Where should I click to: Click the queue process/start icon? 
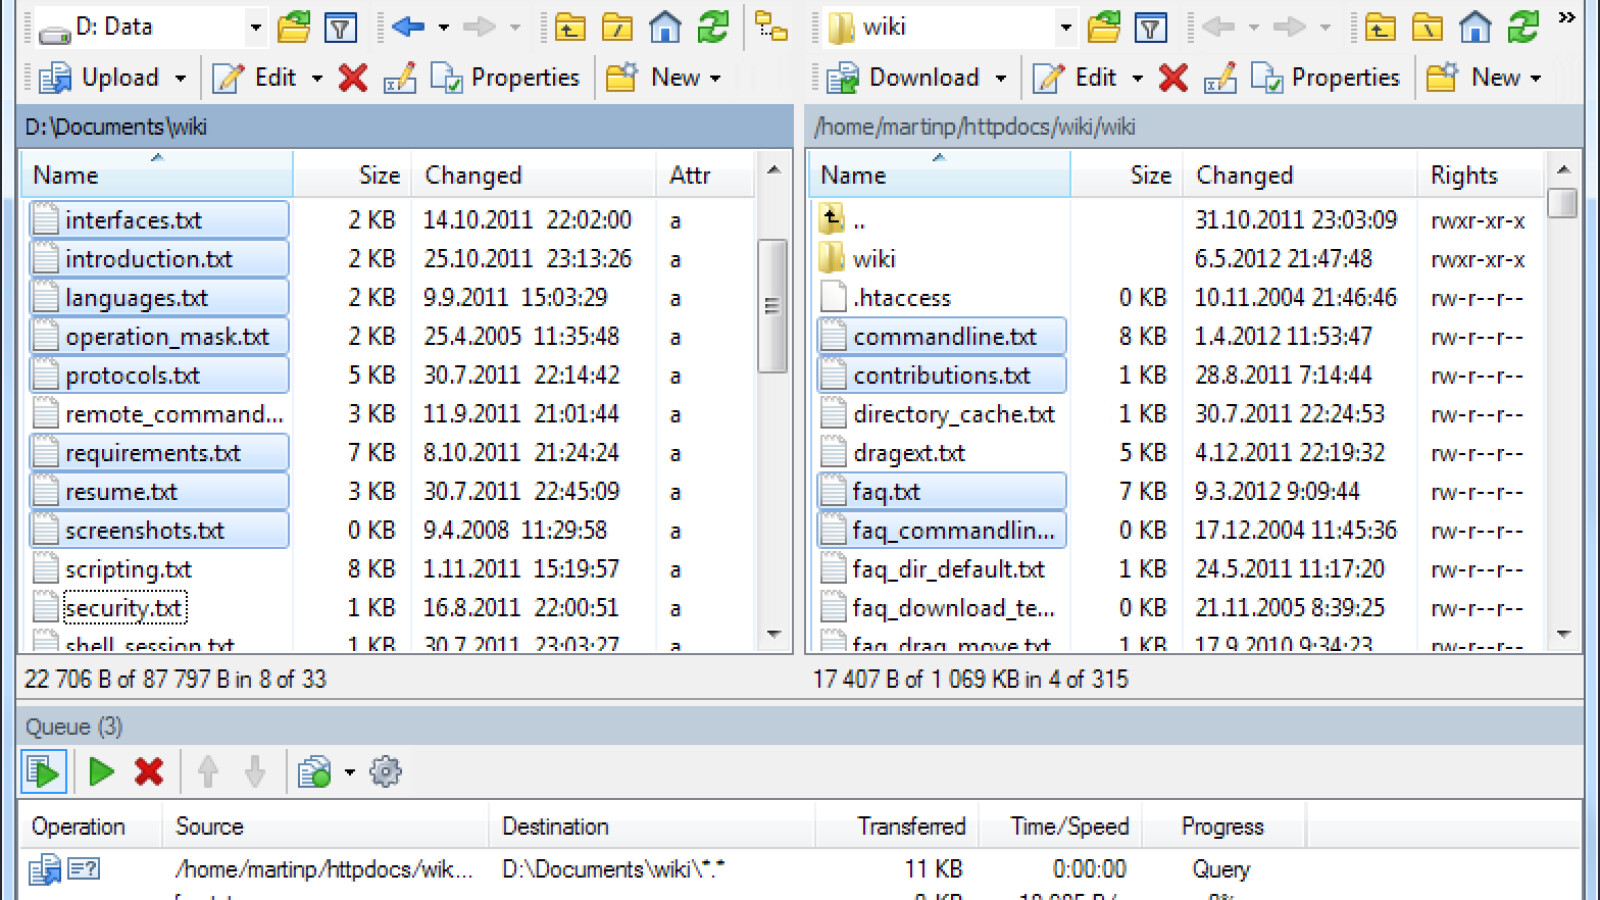click(44, 772)
